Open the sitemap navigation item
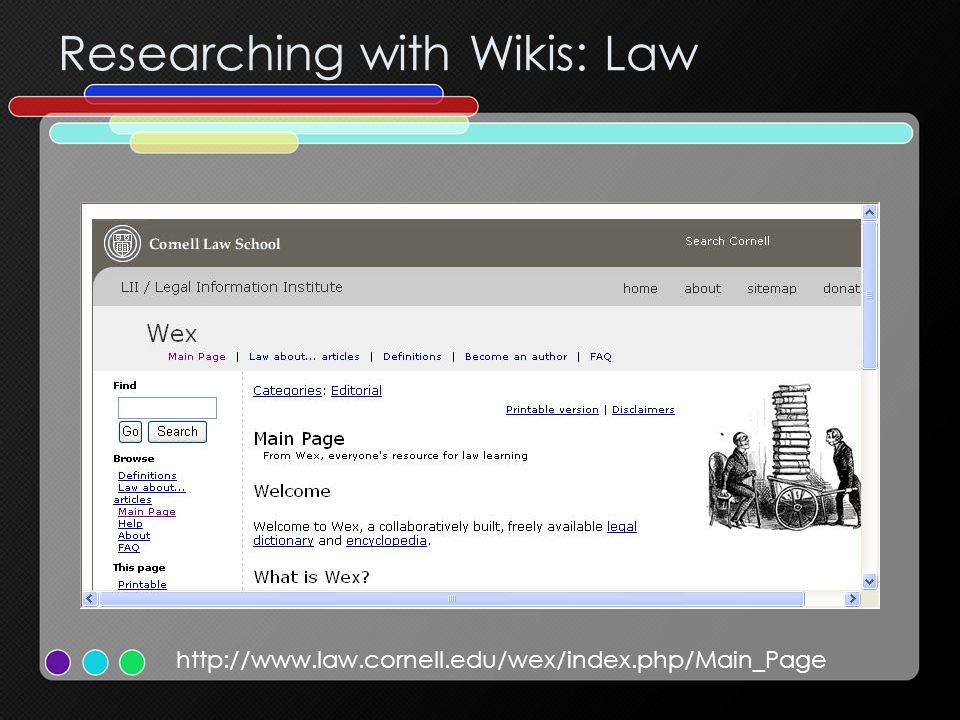Screen dimensions: 960x720 tap(771, 288)
